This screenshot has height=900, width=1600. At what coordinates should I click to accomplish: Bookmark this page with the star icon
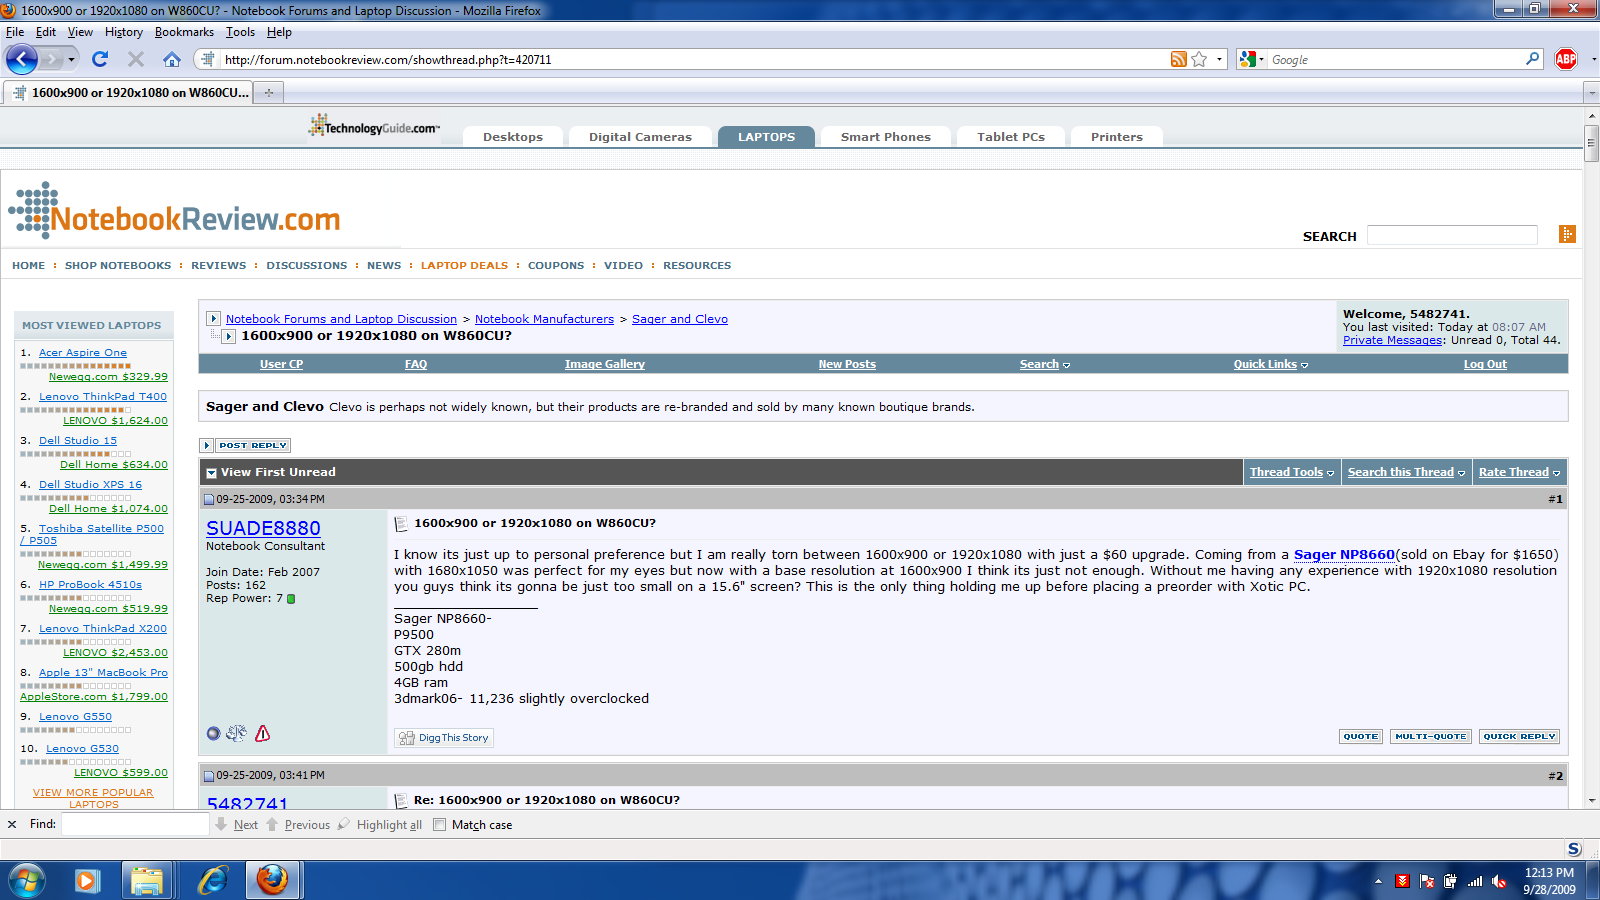click(x=1199, y=59)
